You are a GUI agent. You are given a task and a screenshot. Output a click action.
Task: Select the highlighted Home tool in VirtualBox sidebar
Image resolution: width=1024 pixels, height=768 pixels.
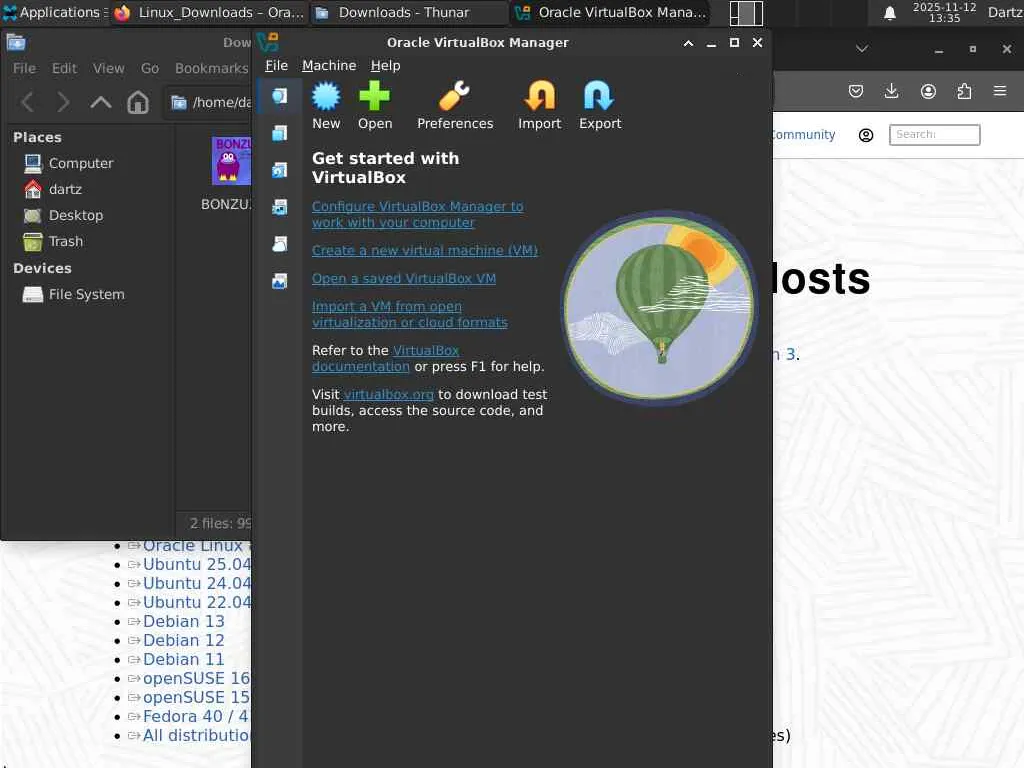click(x=280, y=96)
